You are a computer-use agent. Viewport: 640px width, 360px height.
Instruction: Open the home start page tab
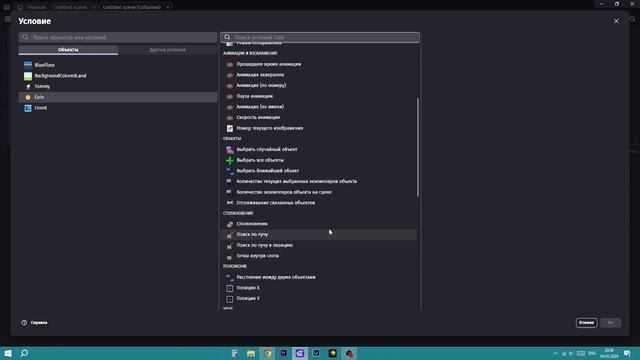[x=32, y=7]
